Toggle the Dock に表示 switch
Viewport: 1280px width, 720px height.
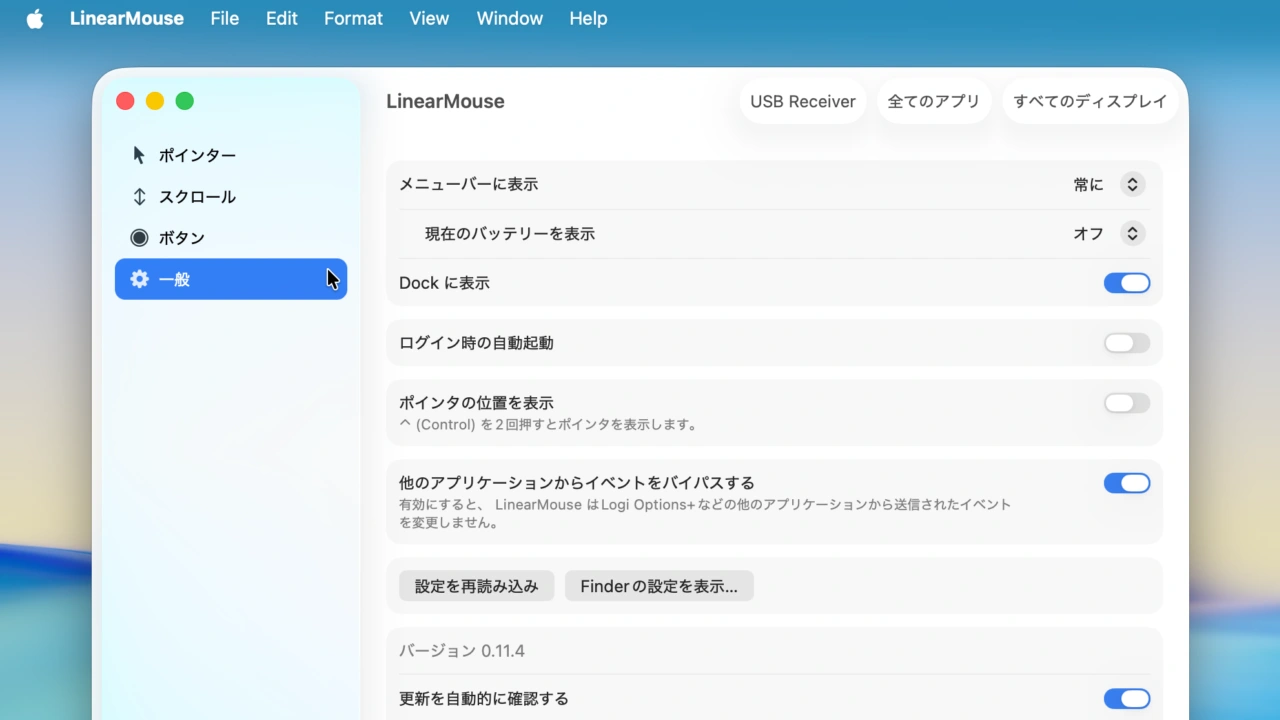(1127, 283)
